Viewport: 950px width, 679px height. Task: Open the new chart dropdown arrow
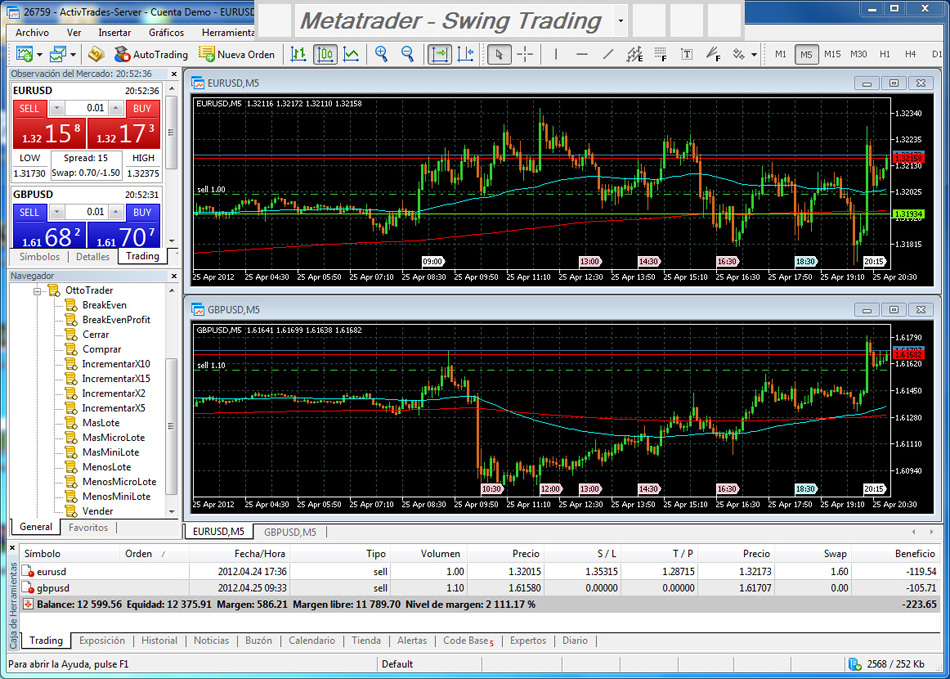point(39,54)
